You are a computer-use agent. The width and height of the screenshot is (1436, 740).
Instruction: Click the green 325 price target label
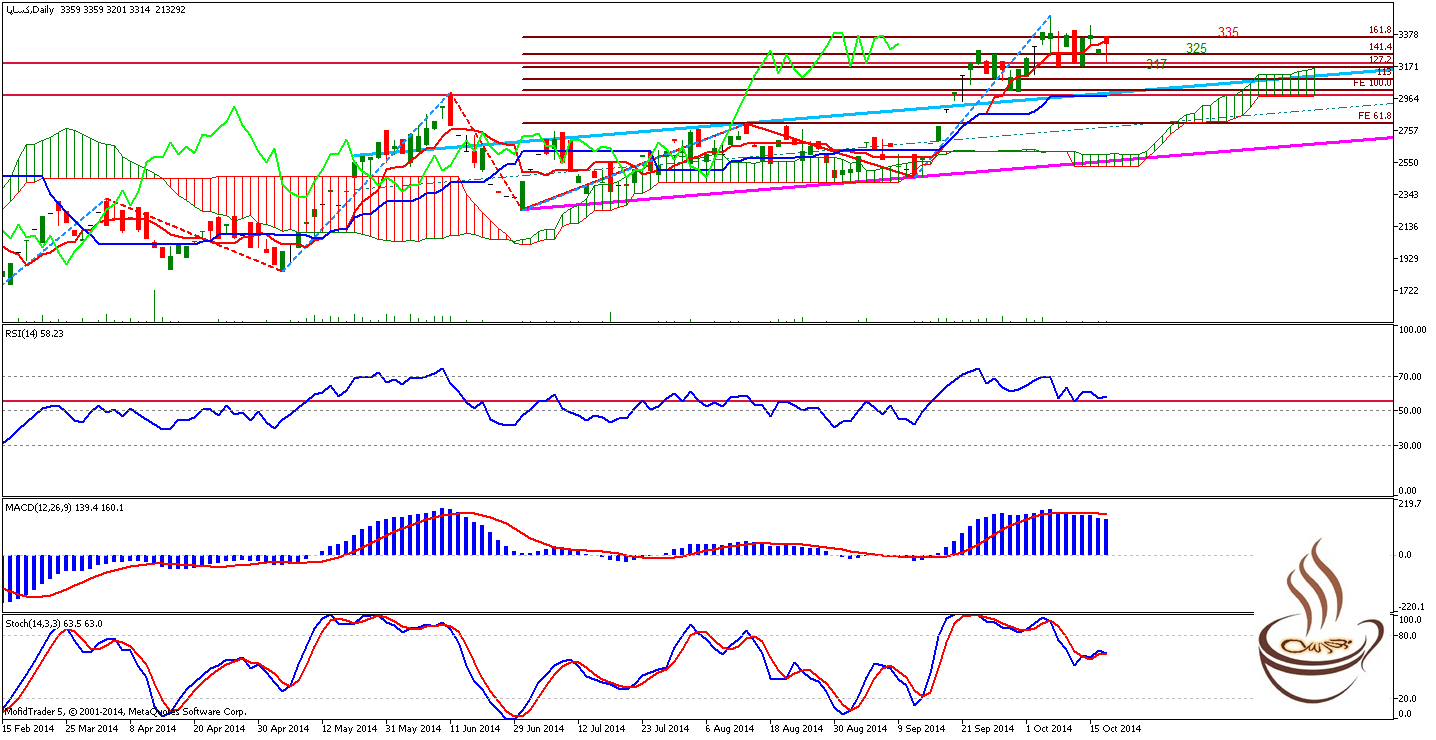(x=1195, y=48)
